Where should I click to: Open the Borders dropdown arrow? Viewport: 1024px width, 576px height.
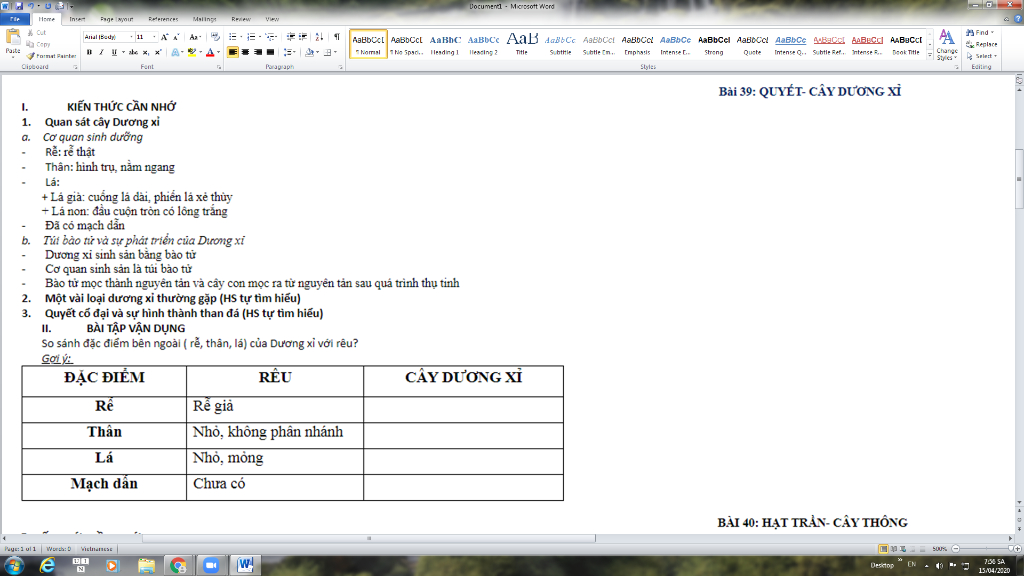click(x=336, y=52)
